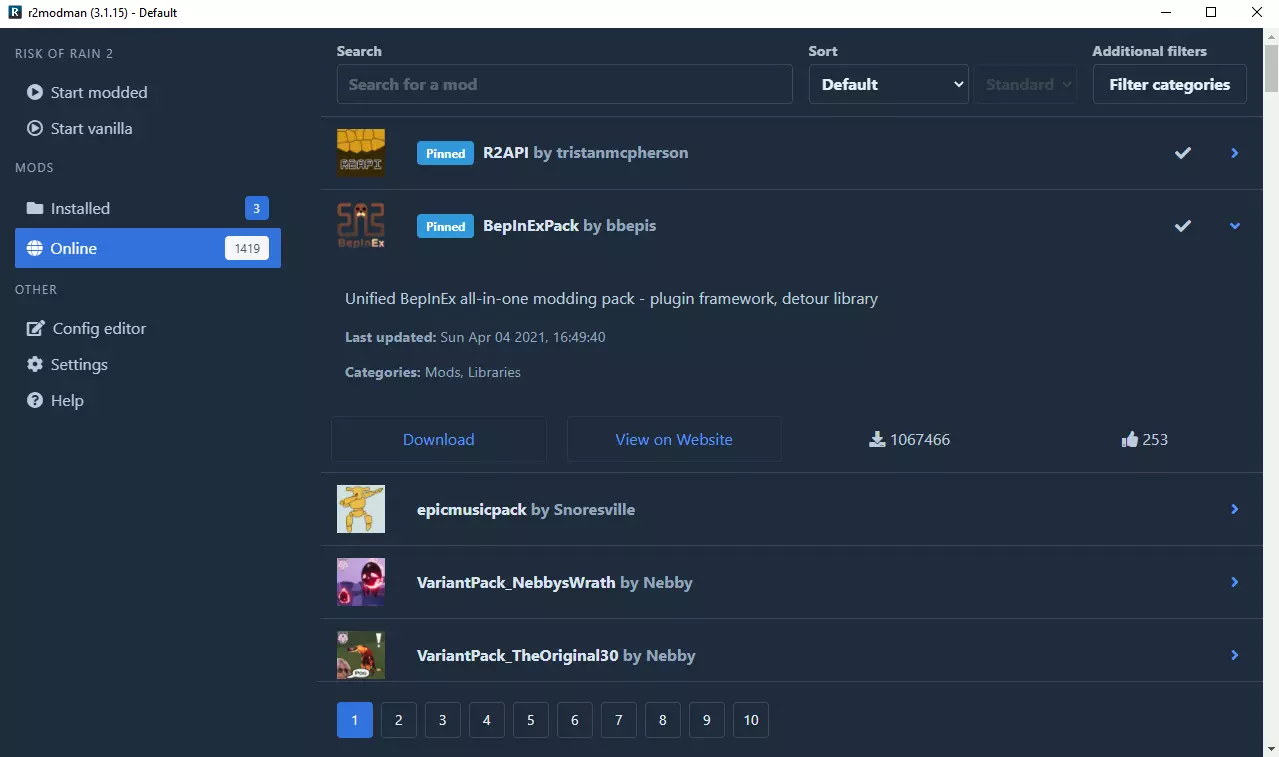Image resolution: width=1279 pixels, height=757 pixels.
Task: Go to page 2
Action: 399,720
